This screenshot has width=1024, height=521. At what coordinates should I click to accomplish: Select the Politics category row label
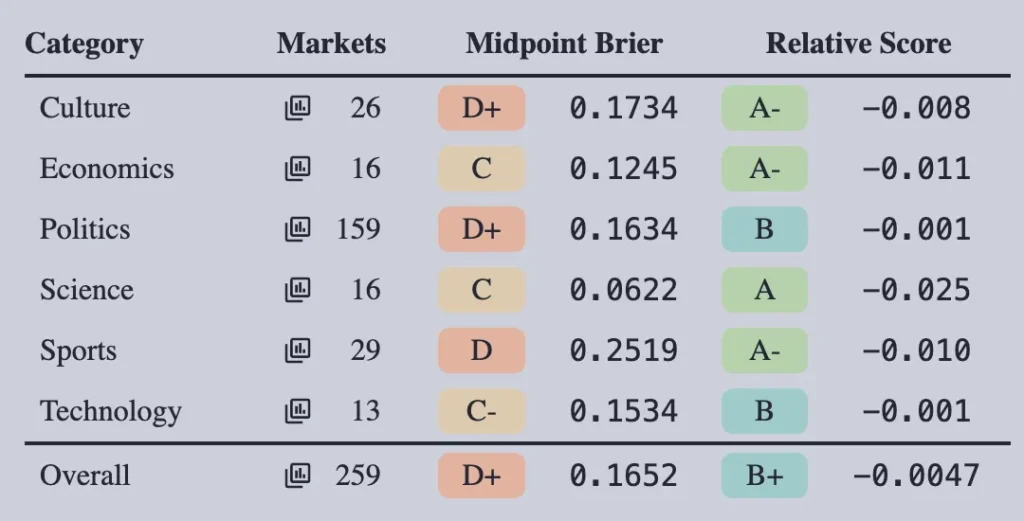pyautogui.click(x=85, y=229)
